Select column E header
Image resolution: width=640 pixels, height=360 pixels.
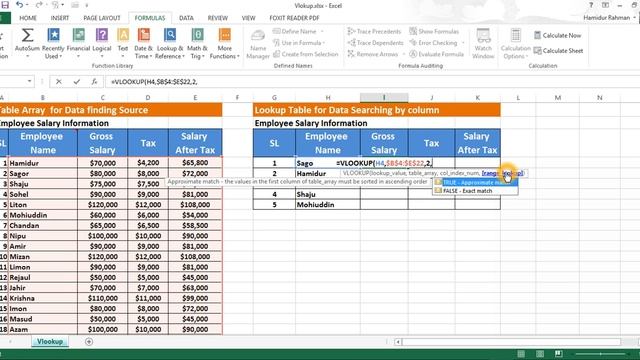pyautogui.click(x=195, y=98)
